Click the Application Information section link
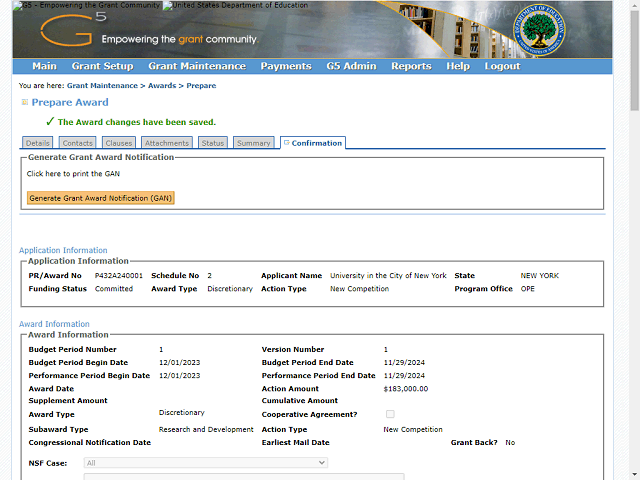 pos(63,250)
